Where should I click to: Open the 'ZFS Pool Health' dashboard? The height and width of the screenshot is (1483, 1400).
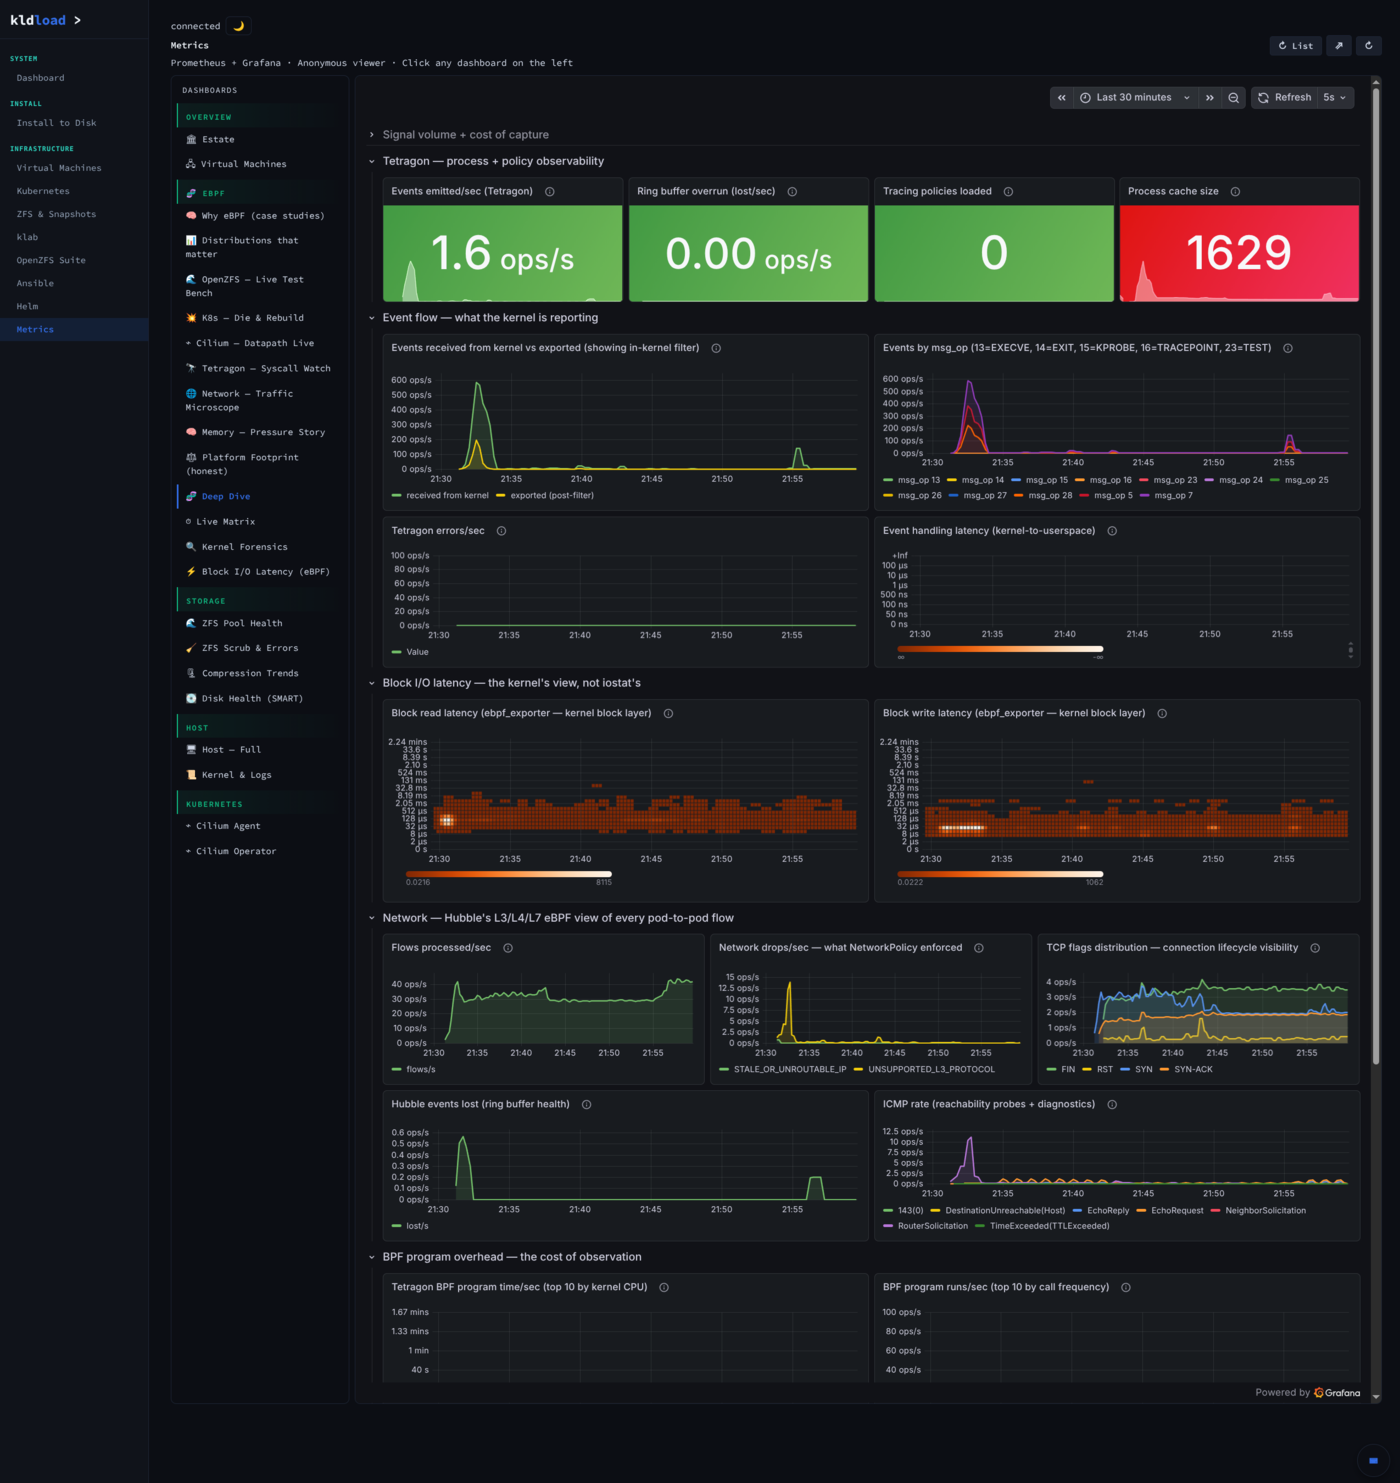tap(235, 624)
